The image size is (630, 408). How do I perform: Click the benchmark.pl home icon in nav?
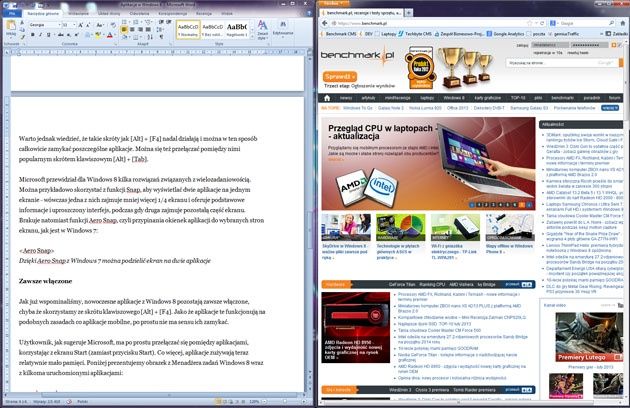coord(327,98)
